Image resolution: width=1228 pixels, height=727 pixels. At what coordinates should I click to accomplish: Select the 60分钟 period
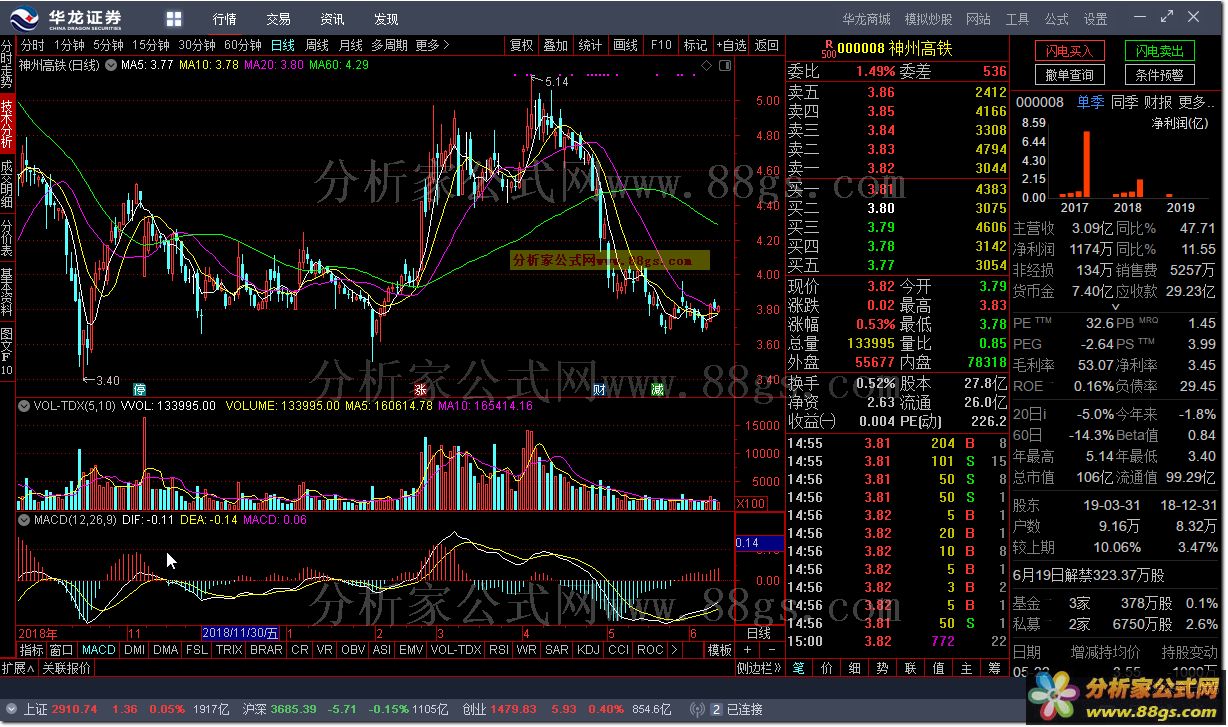[x=243, y=45]
